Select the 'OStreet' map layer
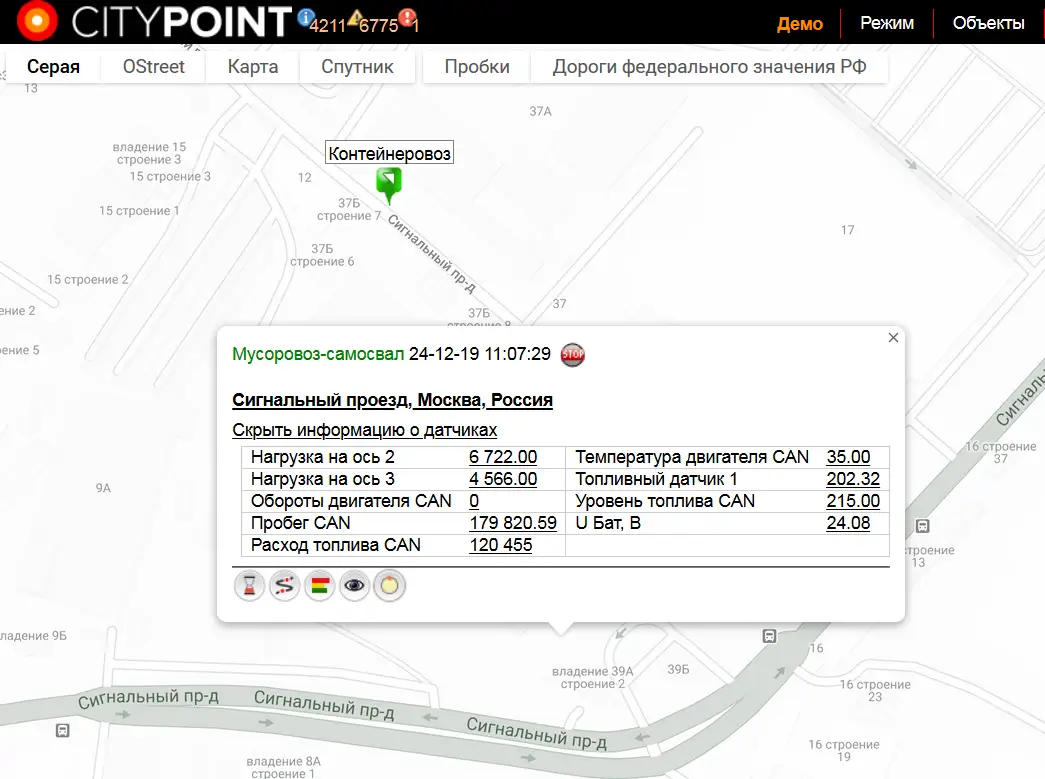The height and width of the screenshot is (779, 1045). click(154, 67)
